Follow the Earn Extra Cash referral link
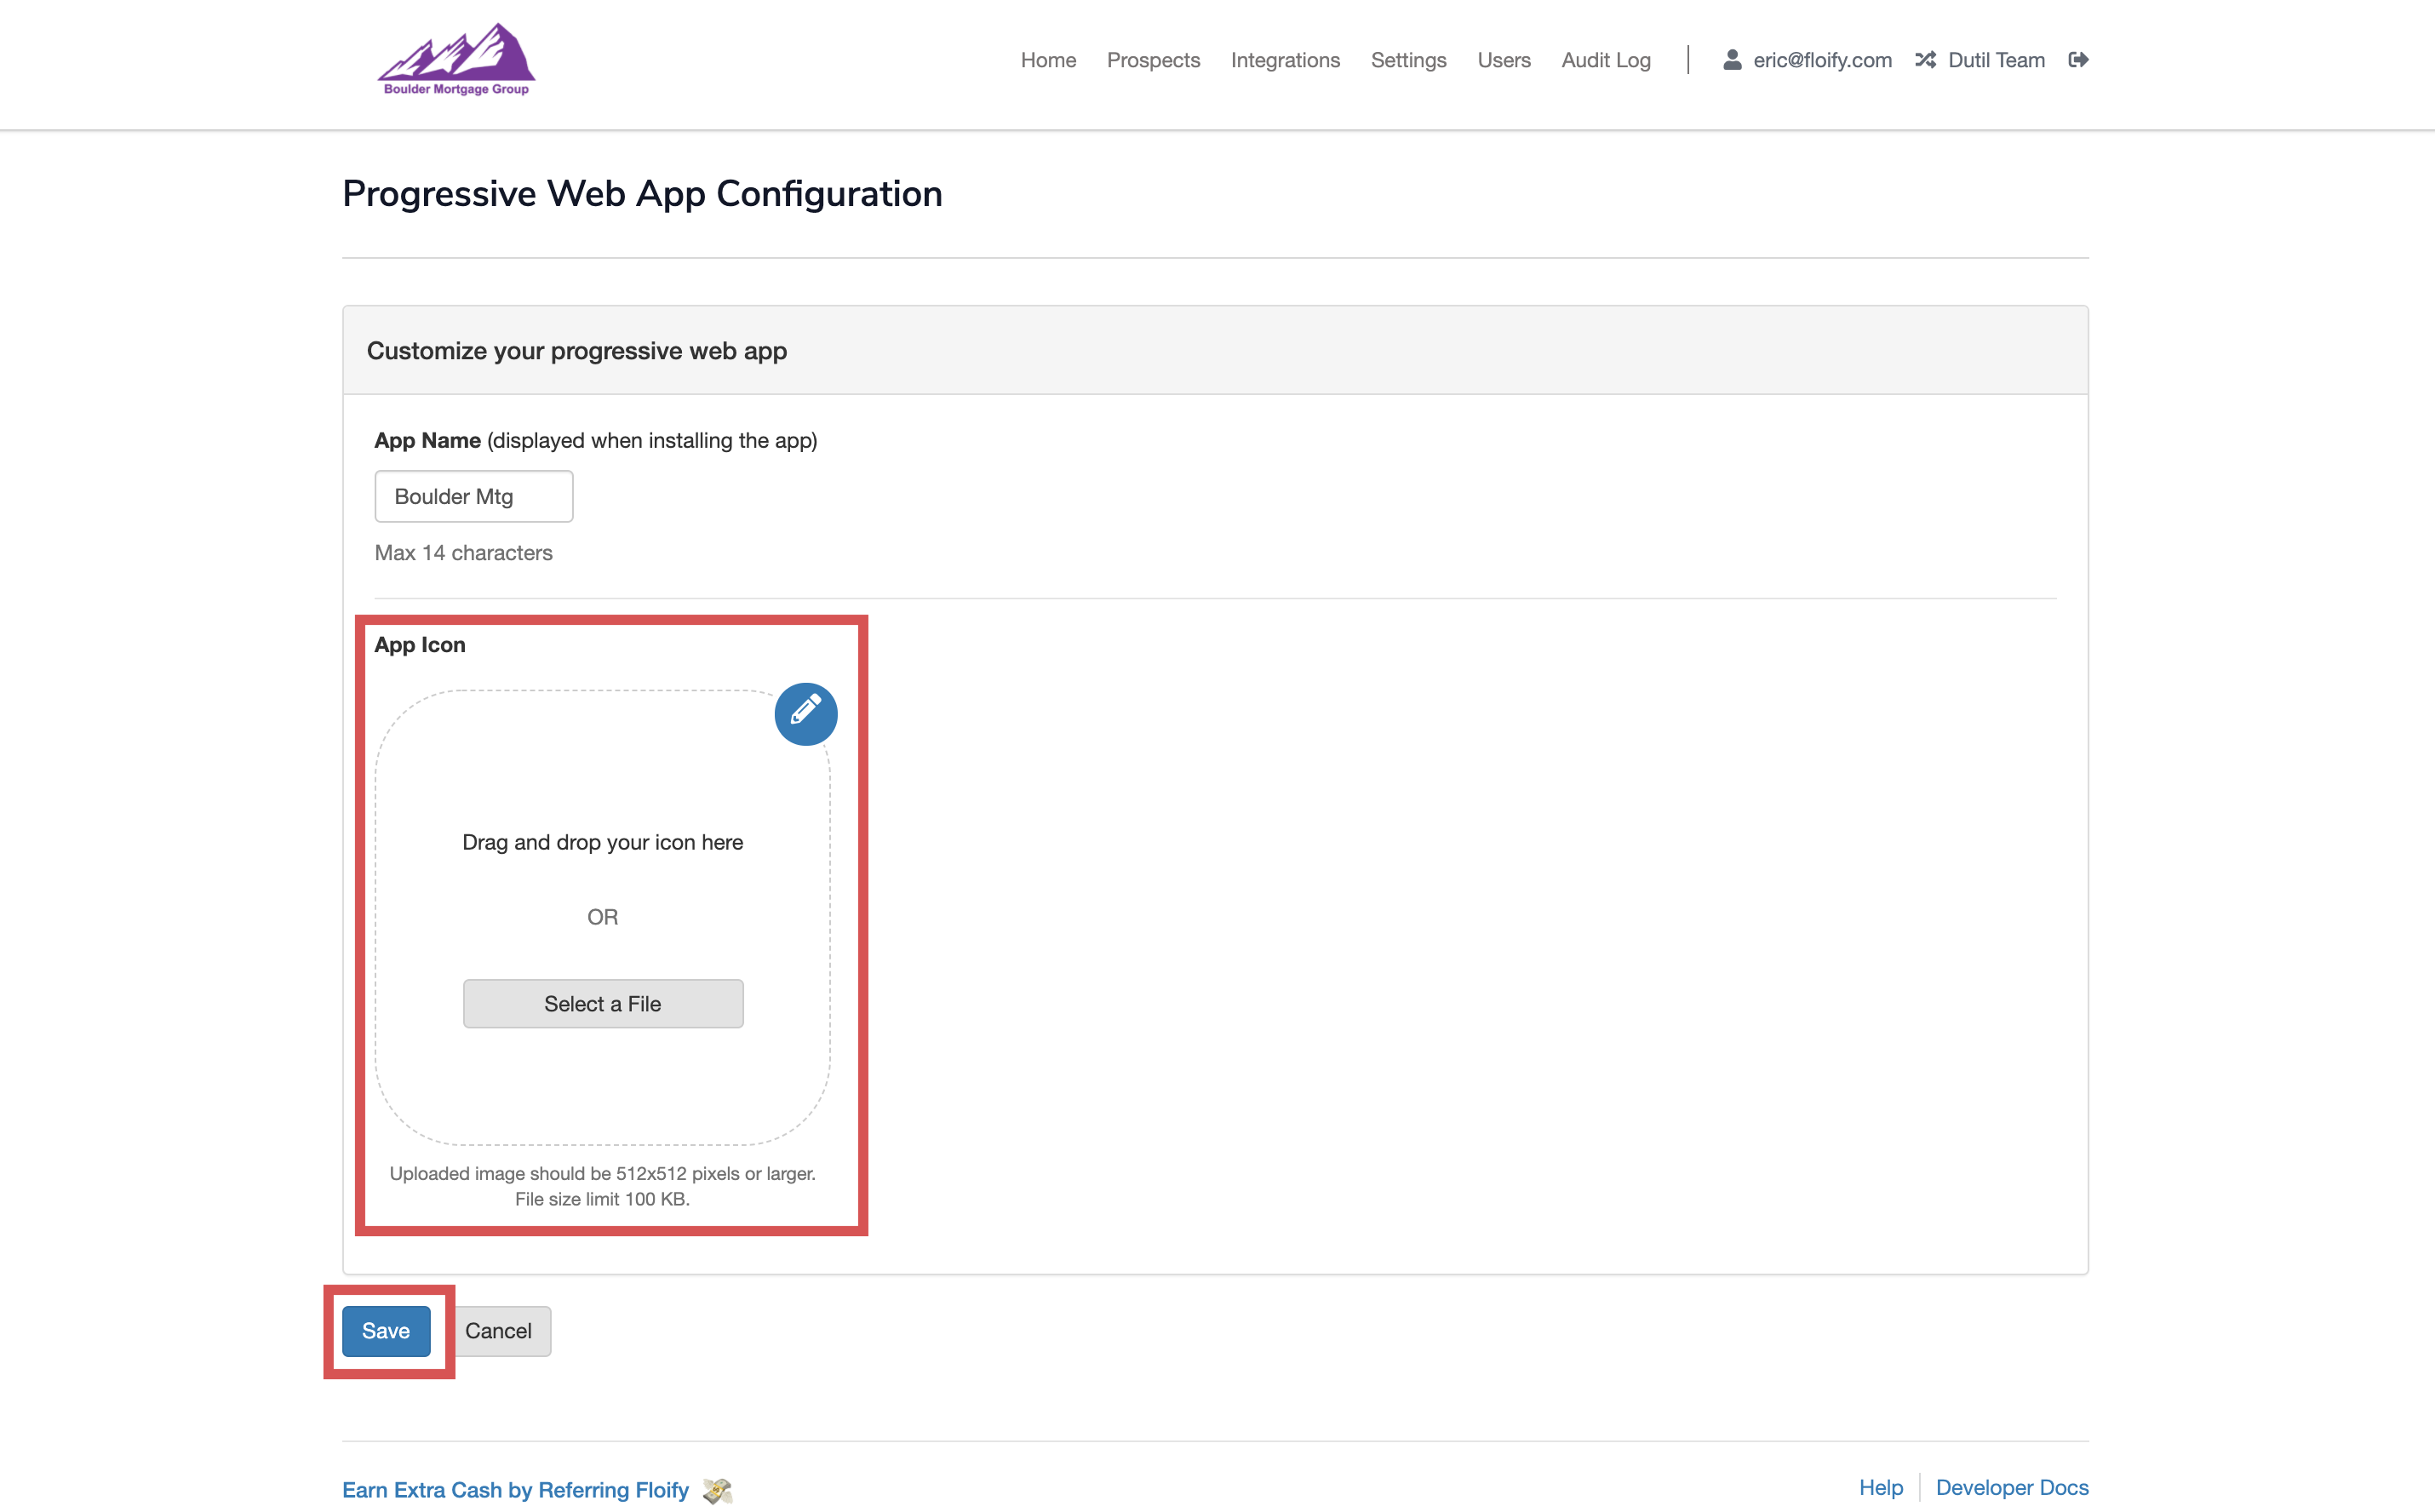The image size is (2435, 1512). pos(515,1489)
